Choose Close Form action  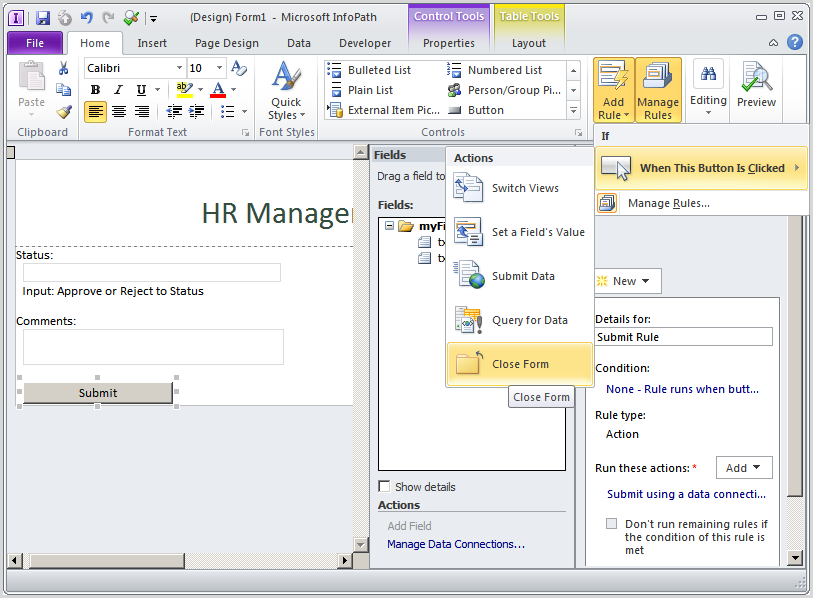point(519,364)
